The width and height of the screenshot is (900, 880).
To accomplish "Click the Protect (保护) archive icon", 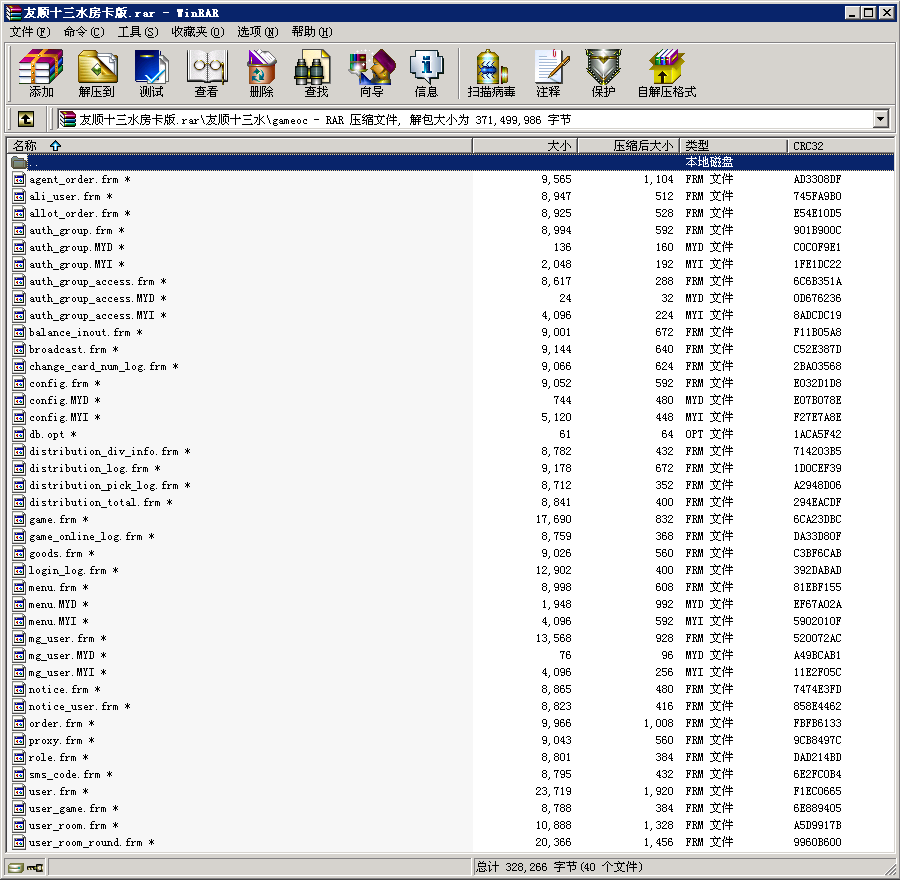I will (x=603, y=73).
